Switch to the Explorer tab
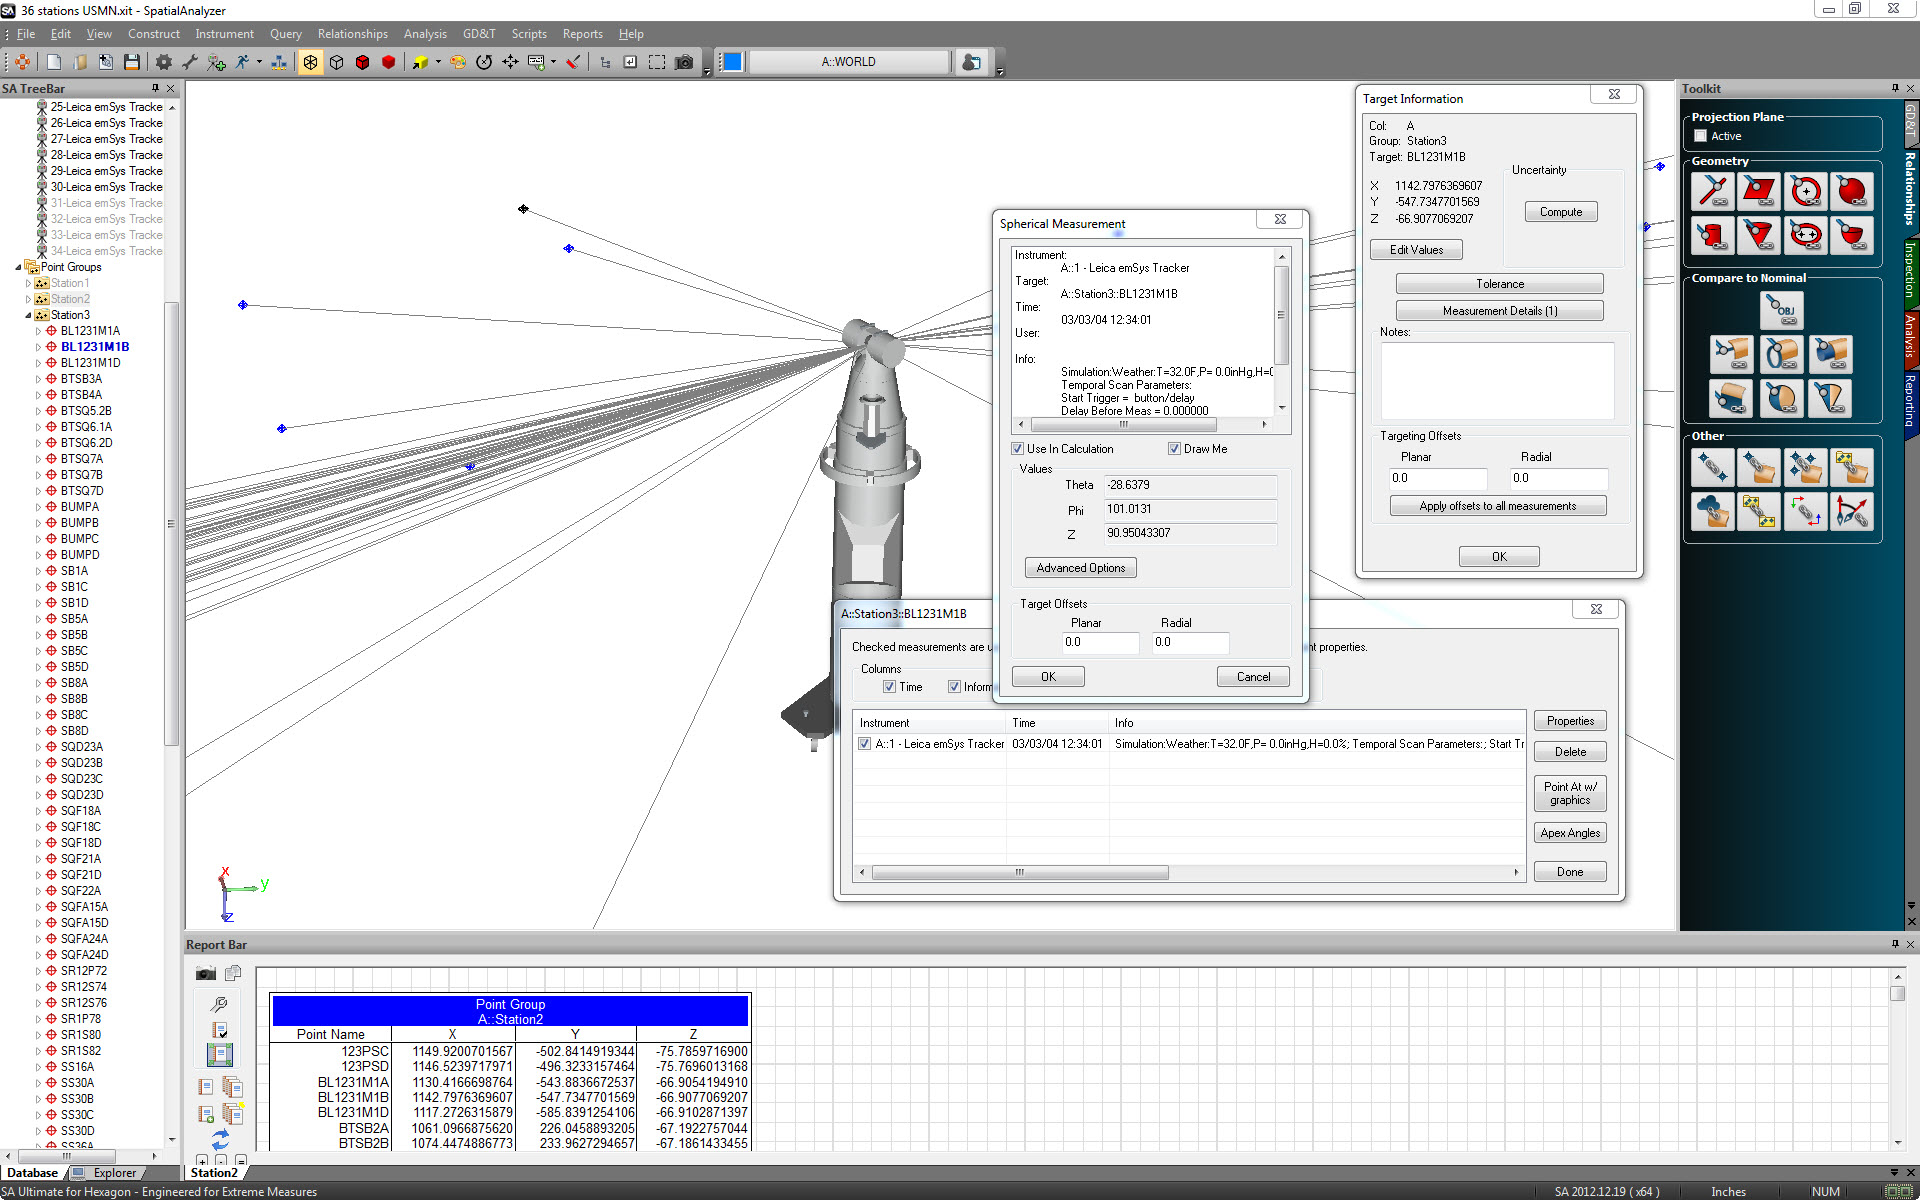 (114, 1173)
